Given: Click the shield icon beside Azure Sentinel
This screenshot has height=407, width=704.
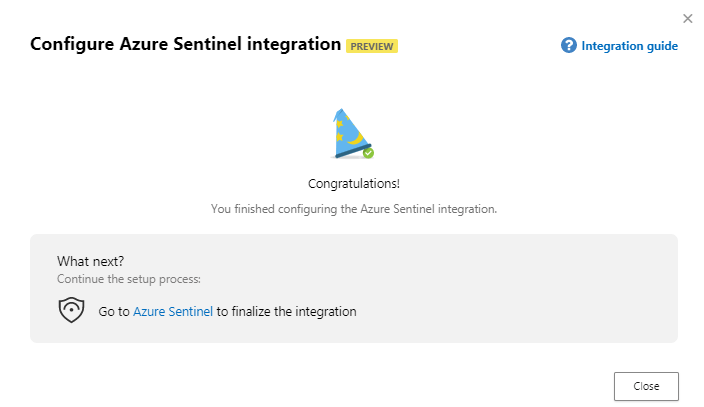Looking at the screenshot, I should [71, 311].
